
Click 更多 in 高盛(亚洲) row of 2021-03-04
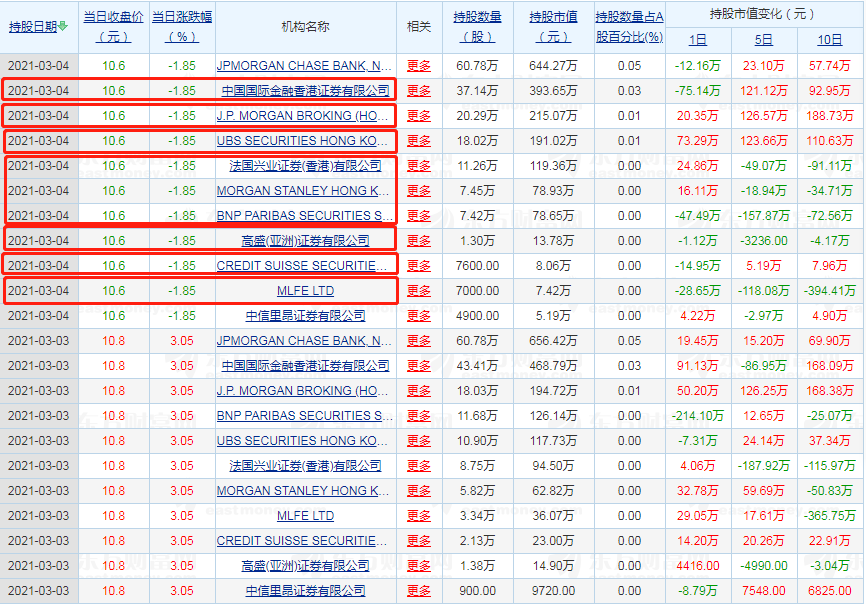[x=419, y=241]
